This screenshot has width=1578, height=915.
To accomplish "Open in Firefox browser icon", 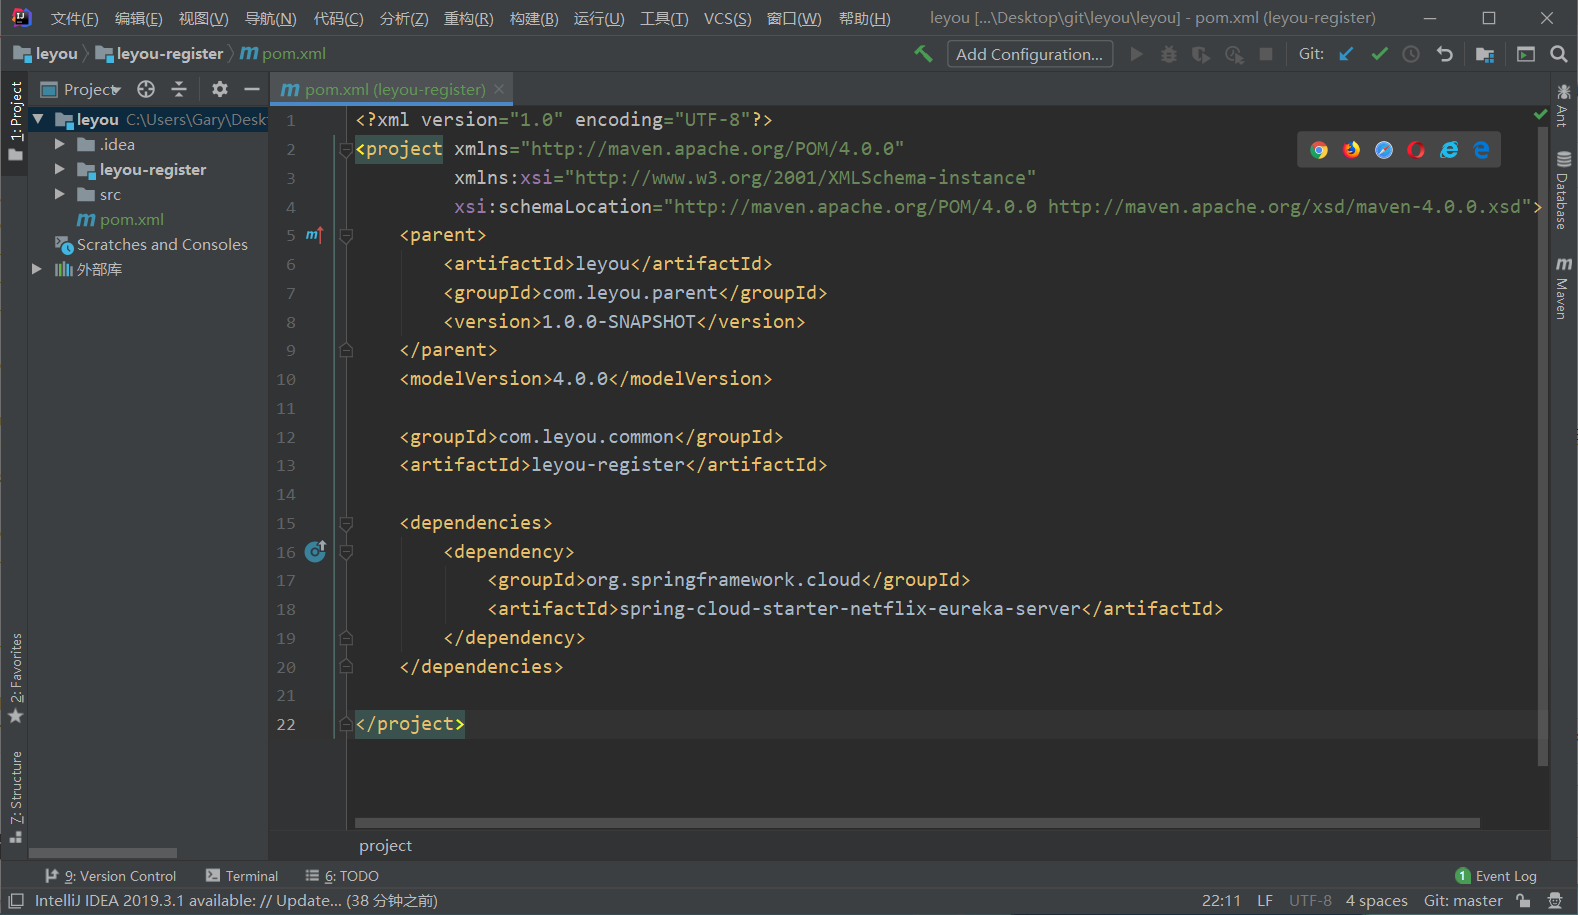I will [x=1351, y=150].
